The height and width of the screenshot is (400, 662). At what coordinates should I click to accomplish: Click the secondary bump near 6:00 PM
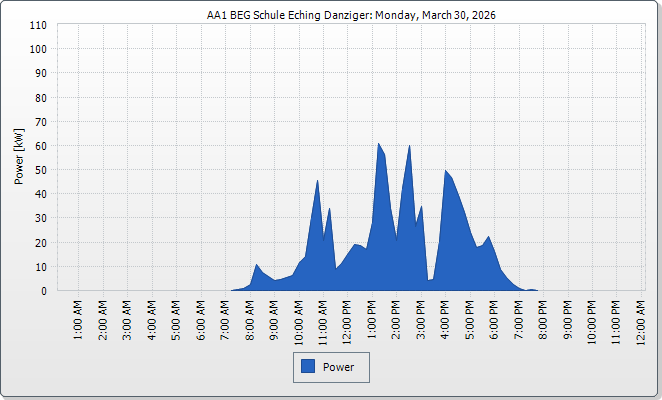click(x=489, y=239)
